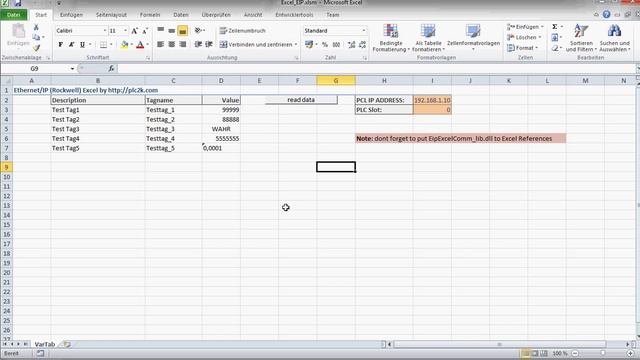Remove a decimal place icon
640x360 pixels.
point(362,44)
